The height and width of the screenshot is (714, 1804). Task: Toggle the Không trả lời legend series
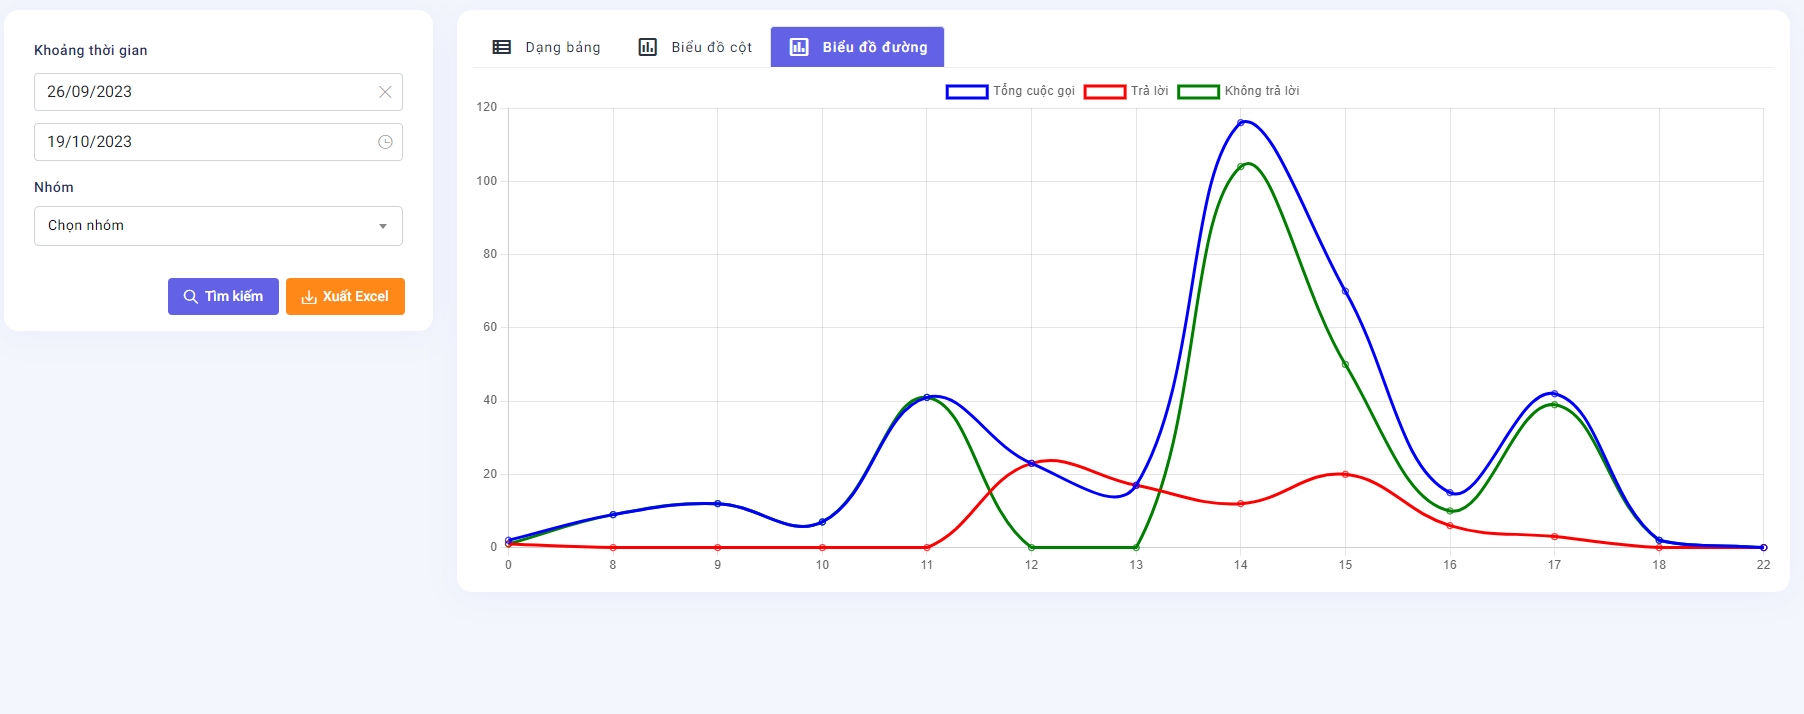[1261, 91]
